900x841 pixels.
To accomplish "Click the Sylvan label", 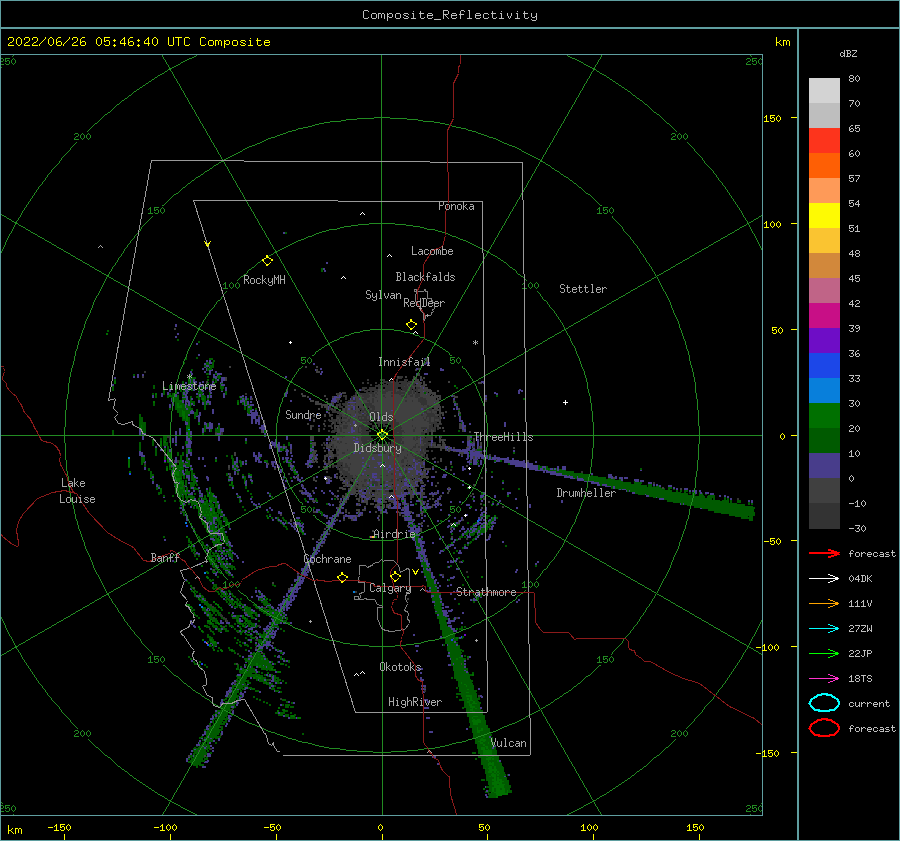I will pyautogui.click(x=383, y=295).
